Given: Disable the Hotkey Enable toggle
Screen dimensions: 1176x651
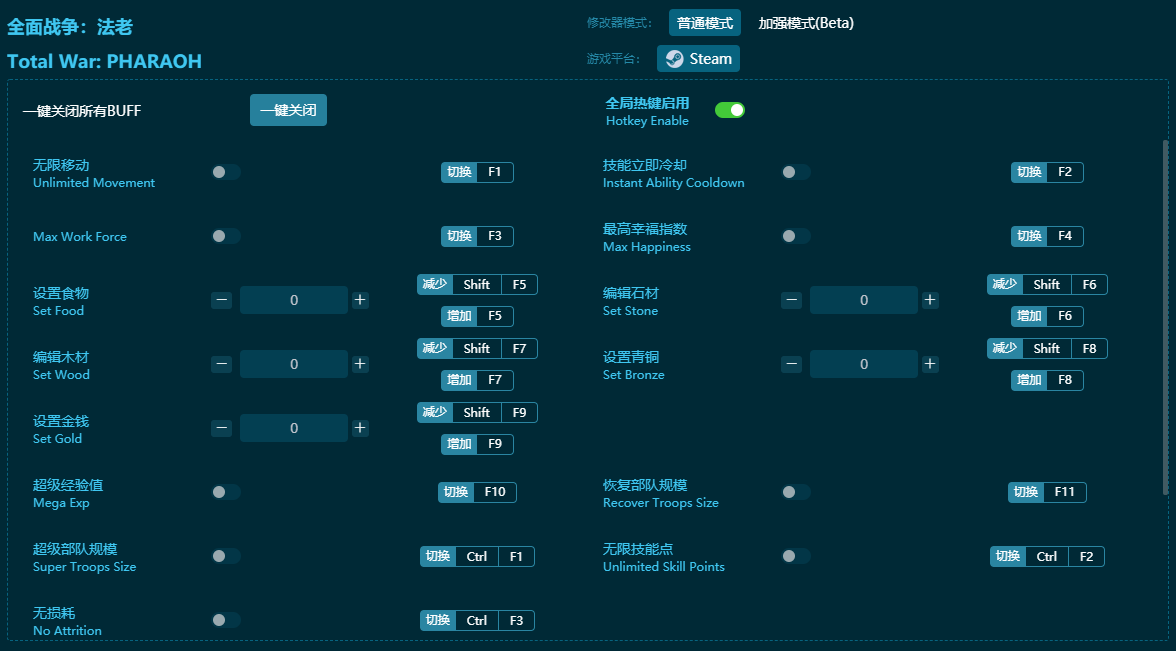Looking at the screenshot, I should pyautogui.click(x=730, y=110).
